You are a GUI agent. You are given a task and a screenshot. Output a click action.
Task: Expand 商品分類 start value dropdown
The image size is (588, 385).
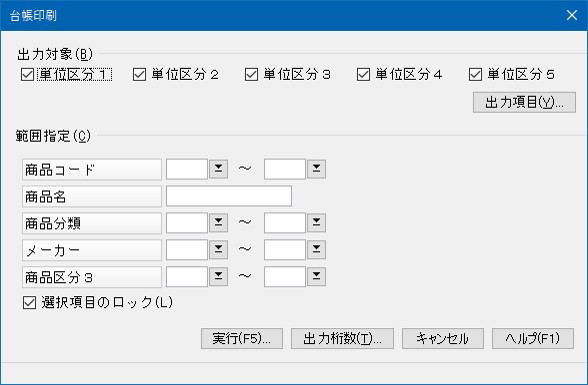coord(218,223)
